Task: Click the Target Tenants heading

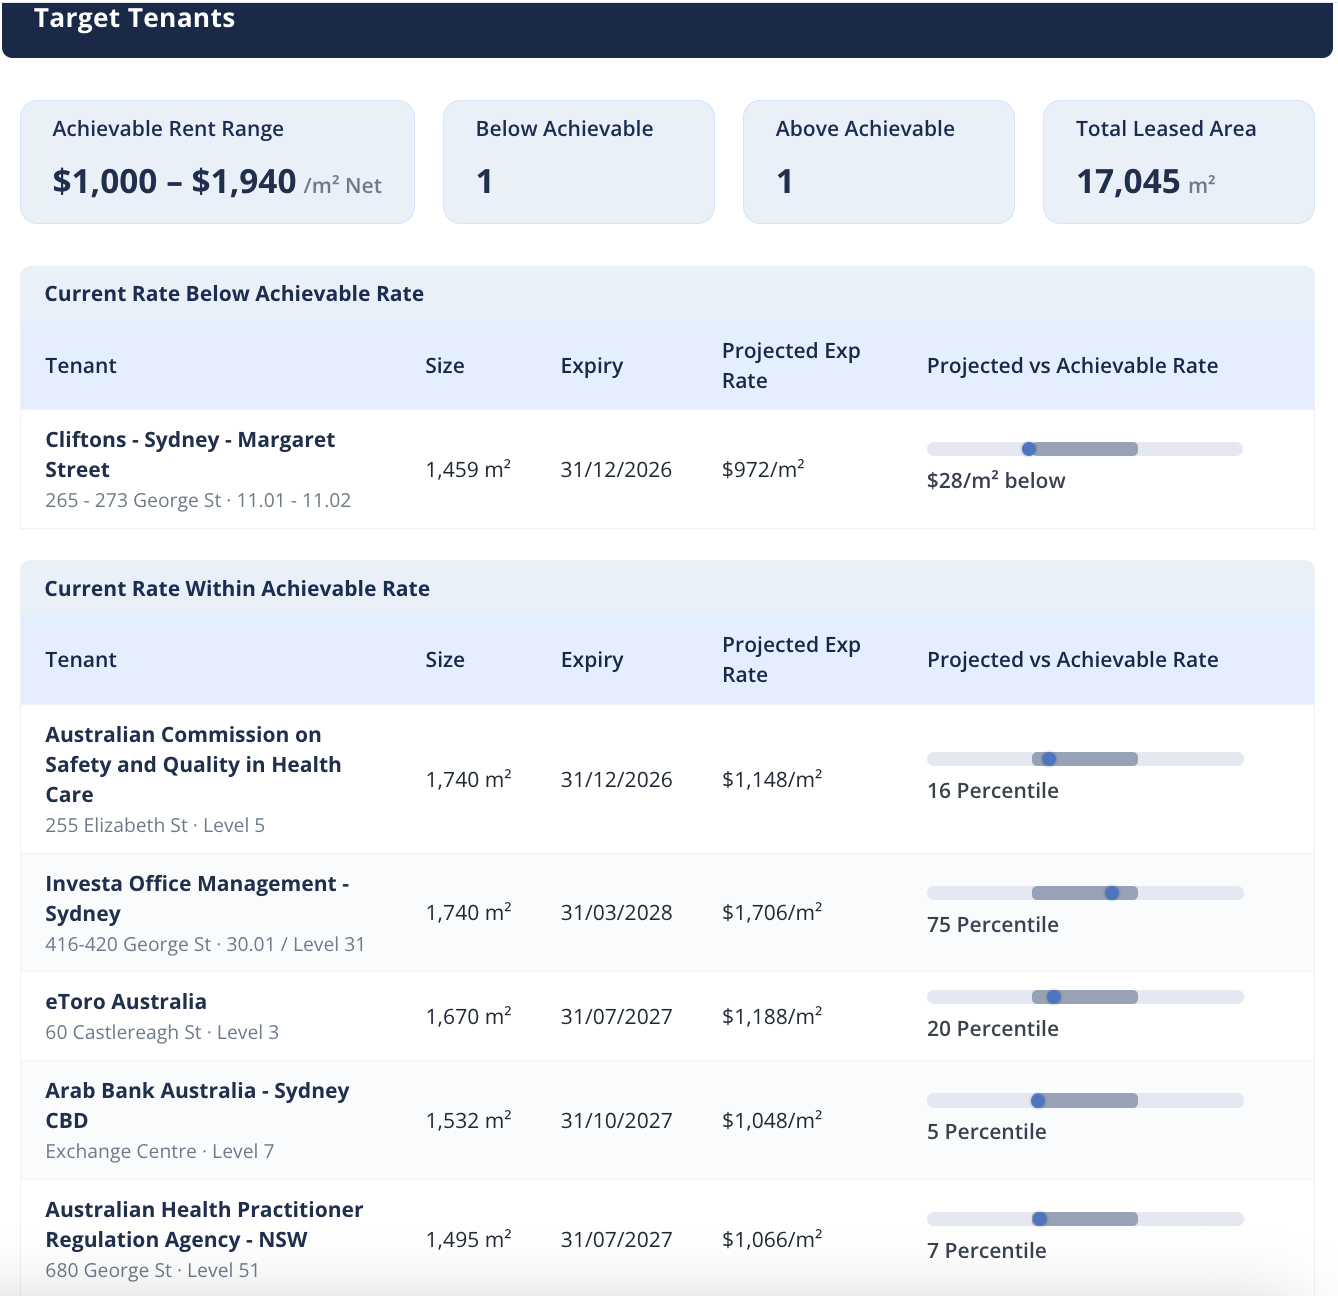Action: point(134,18)
